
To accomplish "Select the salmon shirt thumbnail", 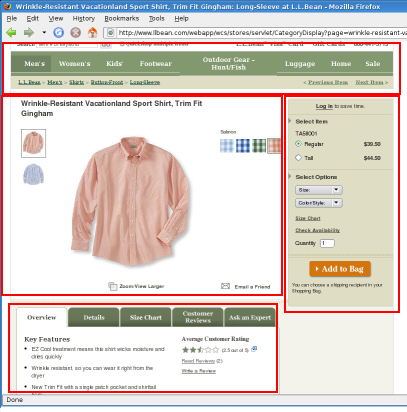I will 33,143.
